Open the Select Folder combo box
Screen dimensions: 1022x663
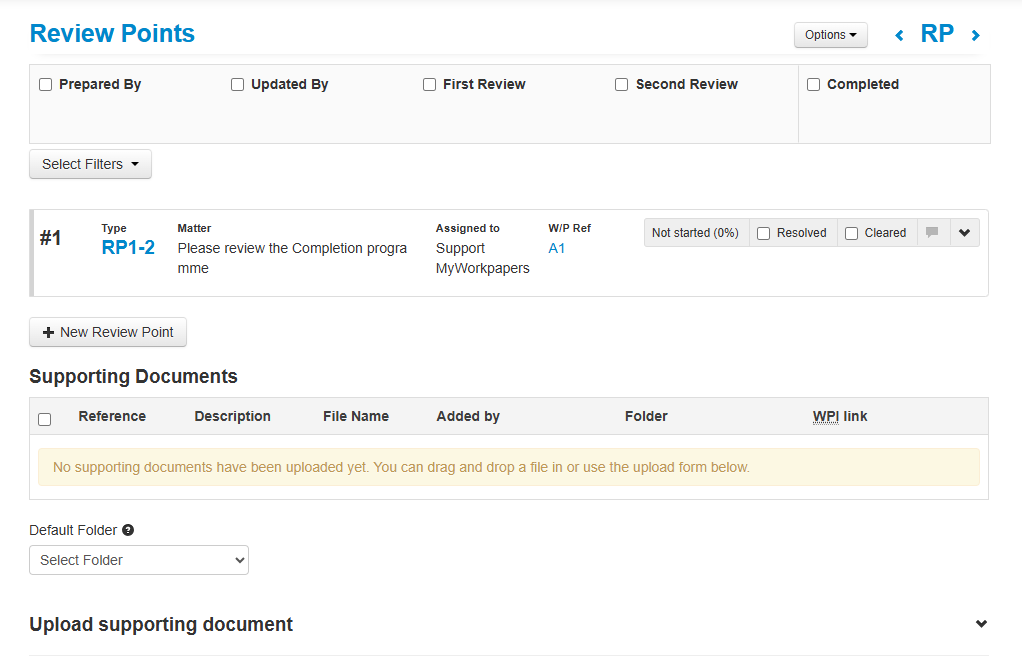click(139, 560)
